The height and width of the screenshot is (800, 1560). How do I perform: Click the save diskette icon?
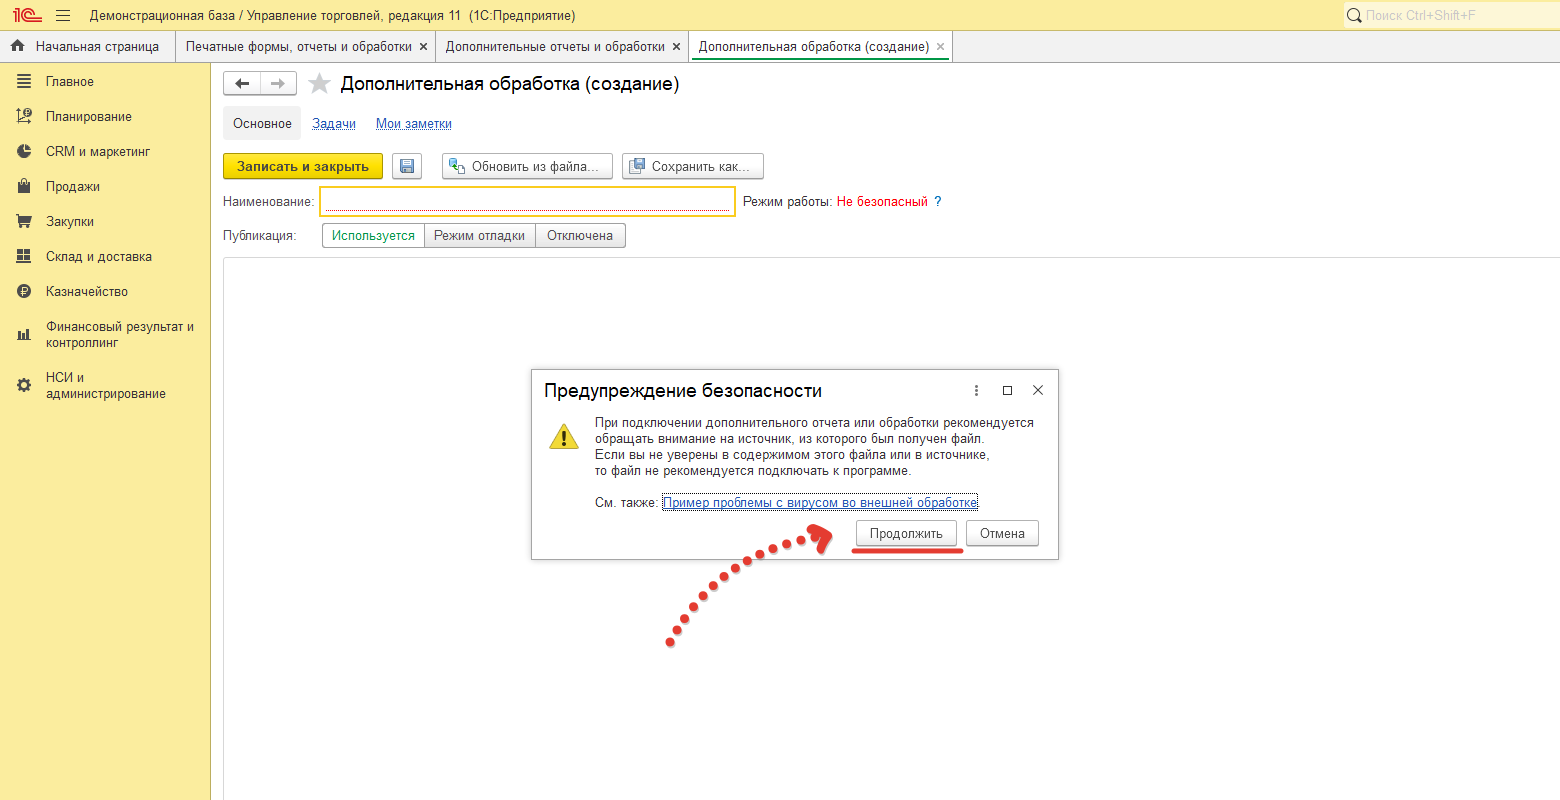click(x=407, y=166)
